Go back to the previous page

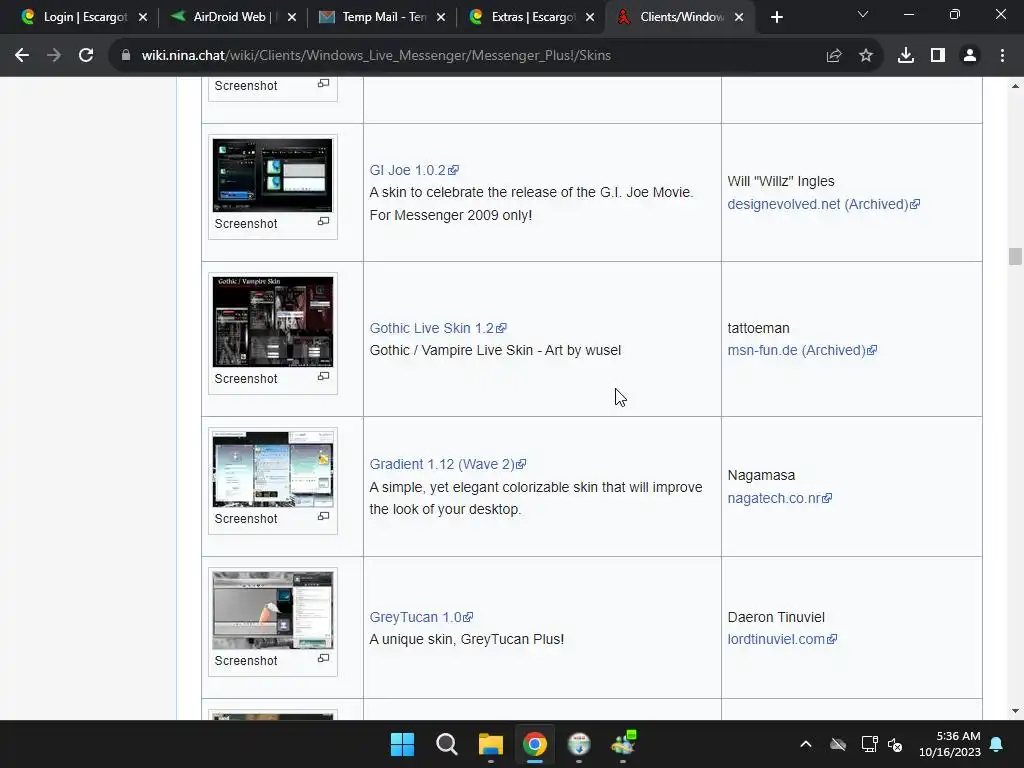[x=22, y=56]
